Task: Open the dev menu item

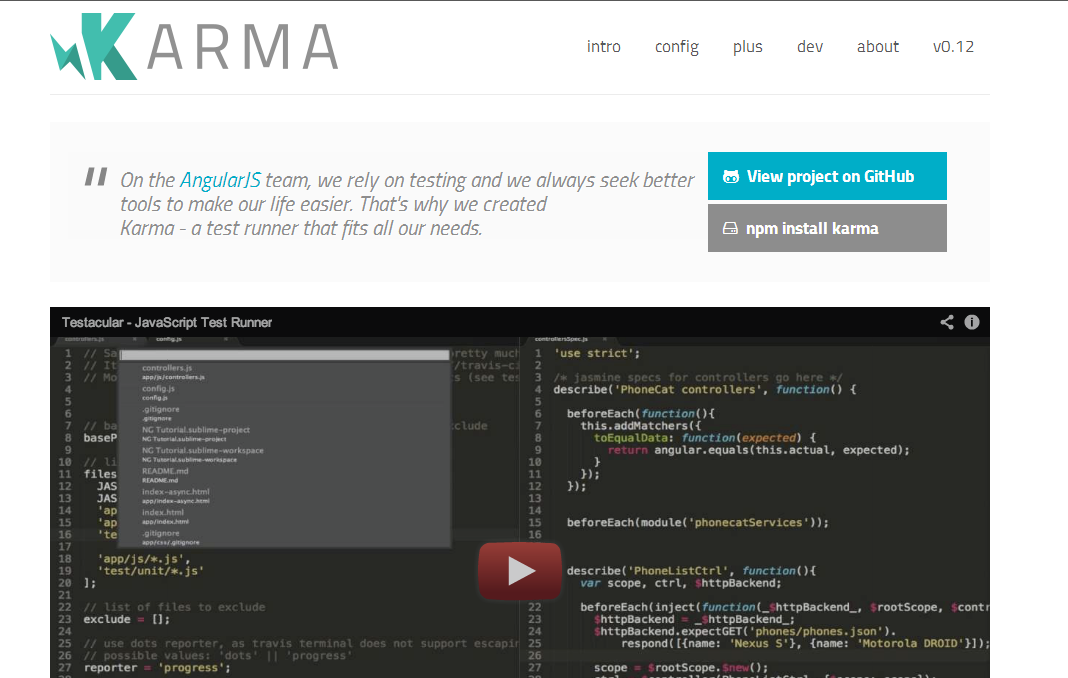Action: pos(810,47)
